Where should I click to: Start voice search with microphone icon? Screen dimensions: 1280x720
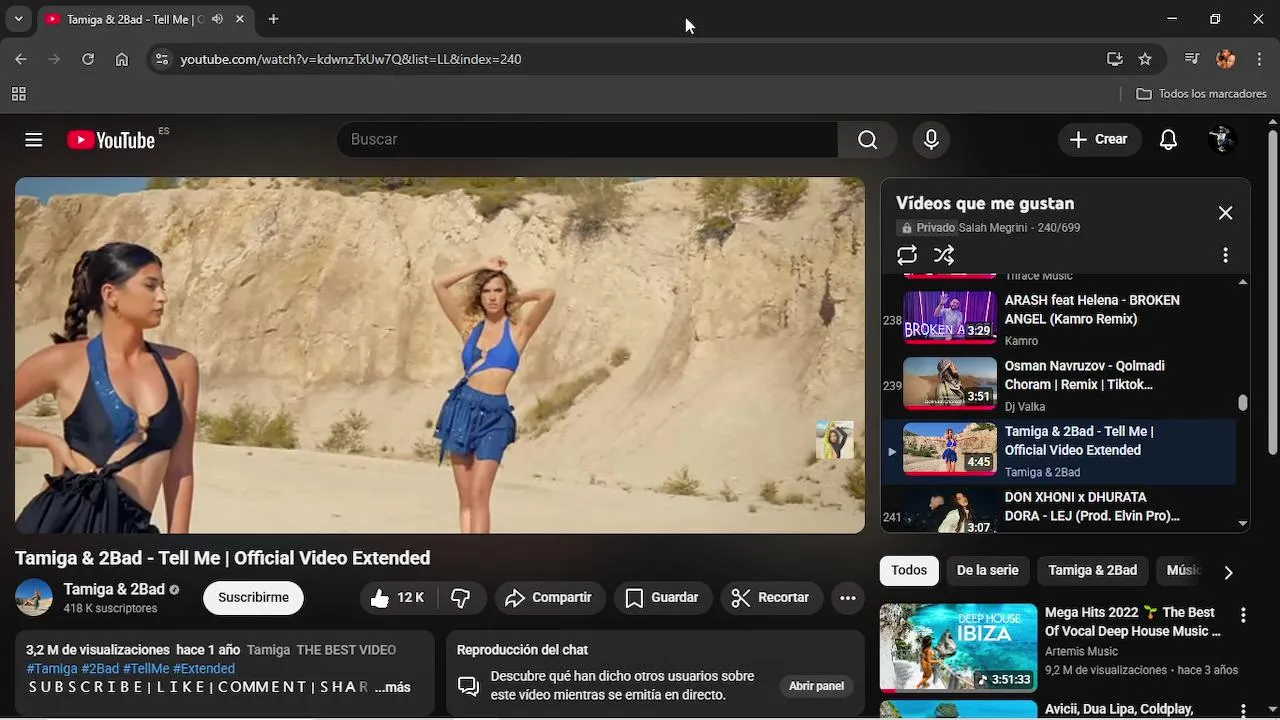tap(931, 140)
